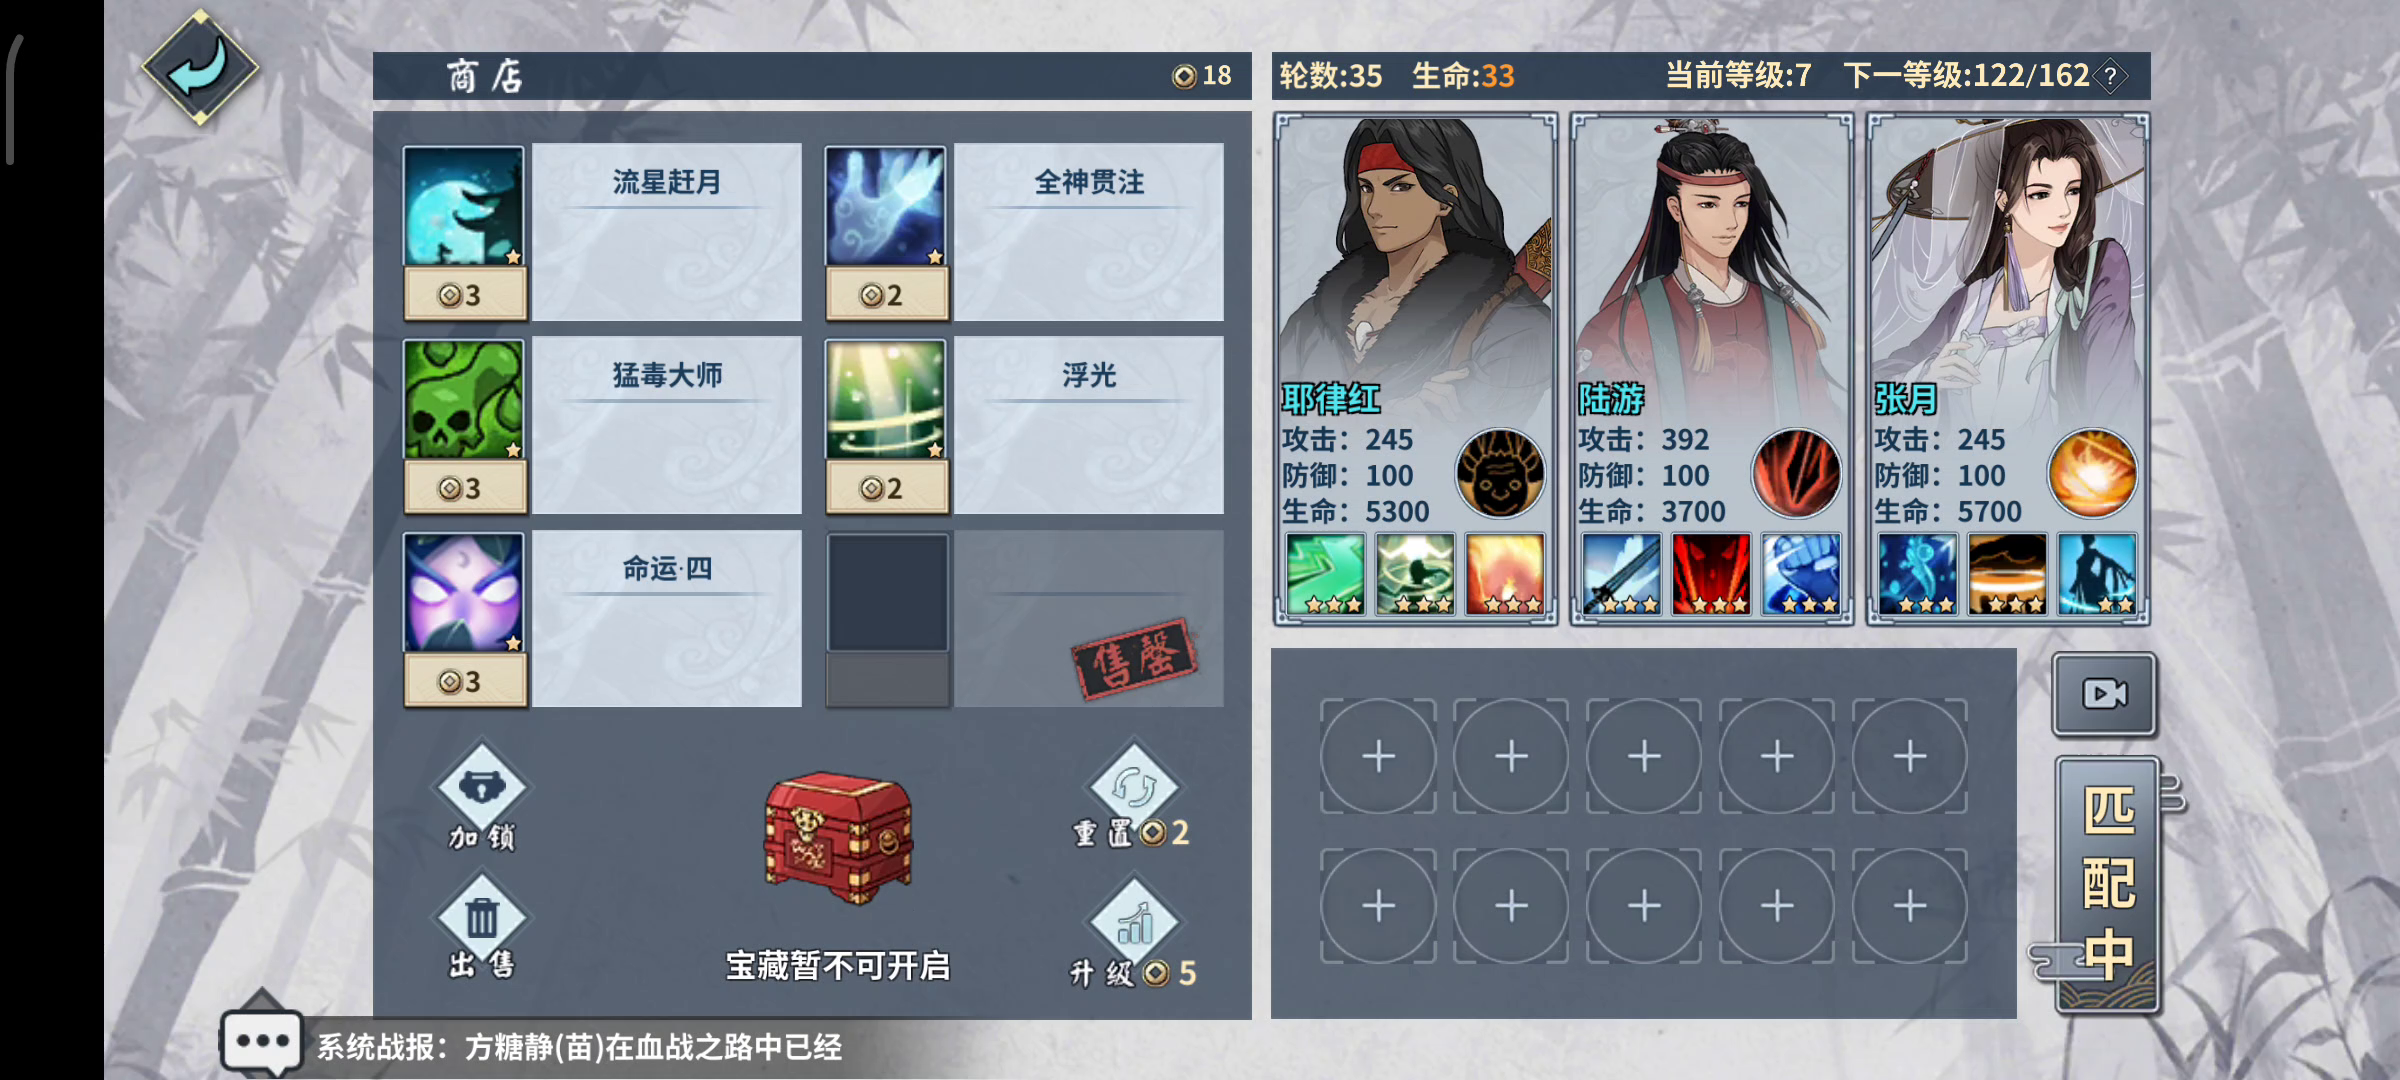Open the level help question mark
2400x1080 pixels.
[2110, 76]
